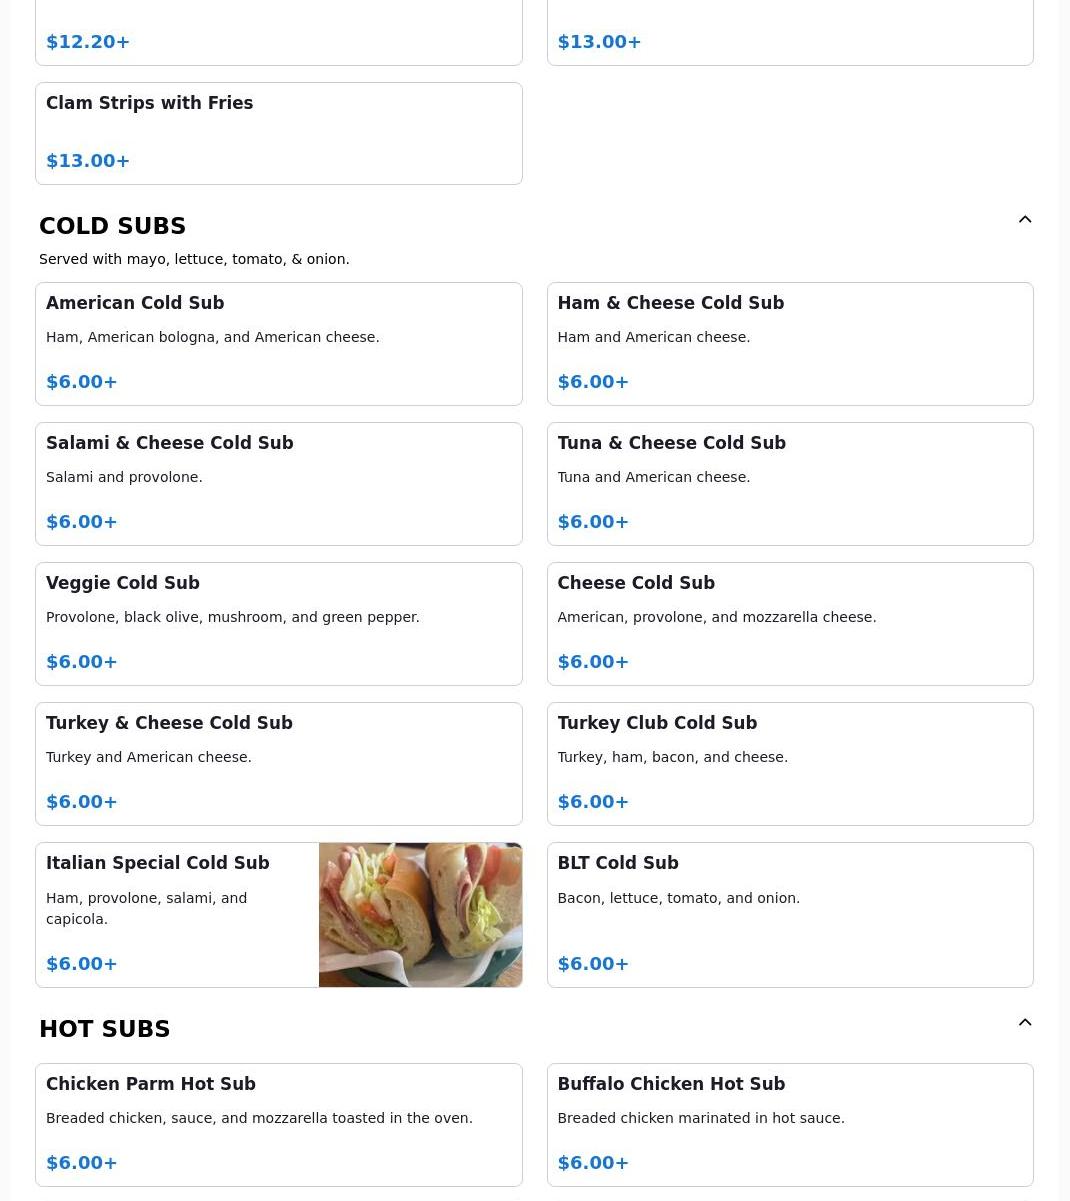1070x1201 pixels.
Task: Collapse the COLD SUBS section chevron
Action: tap(1025, 219)
